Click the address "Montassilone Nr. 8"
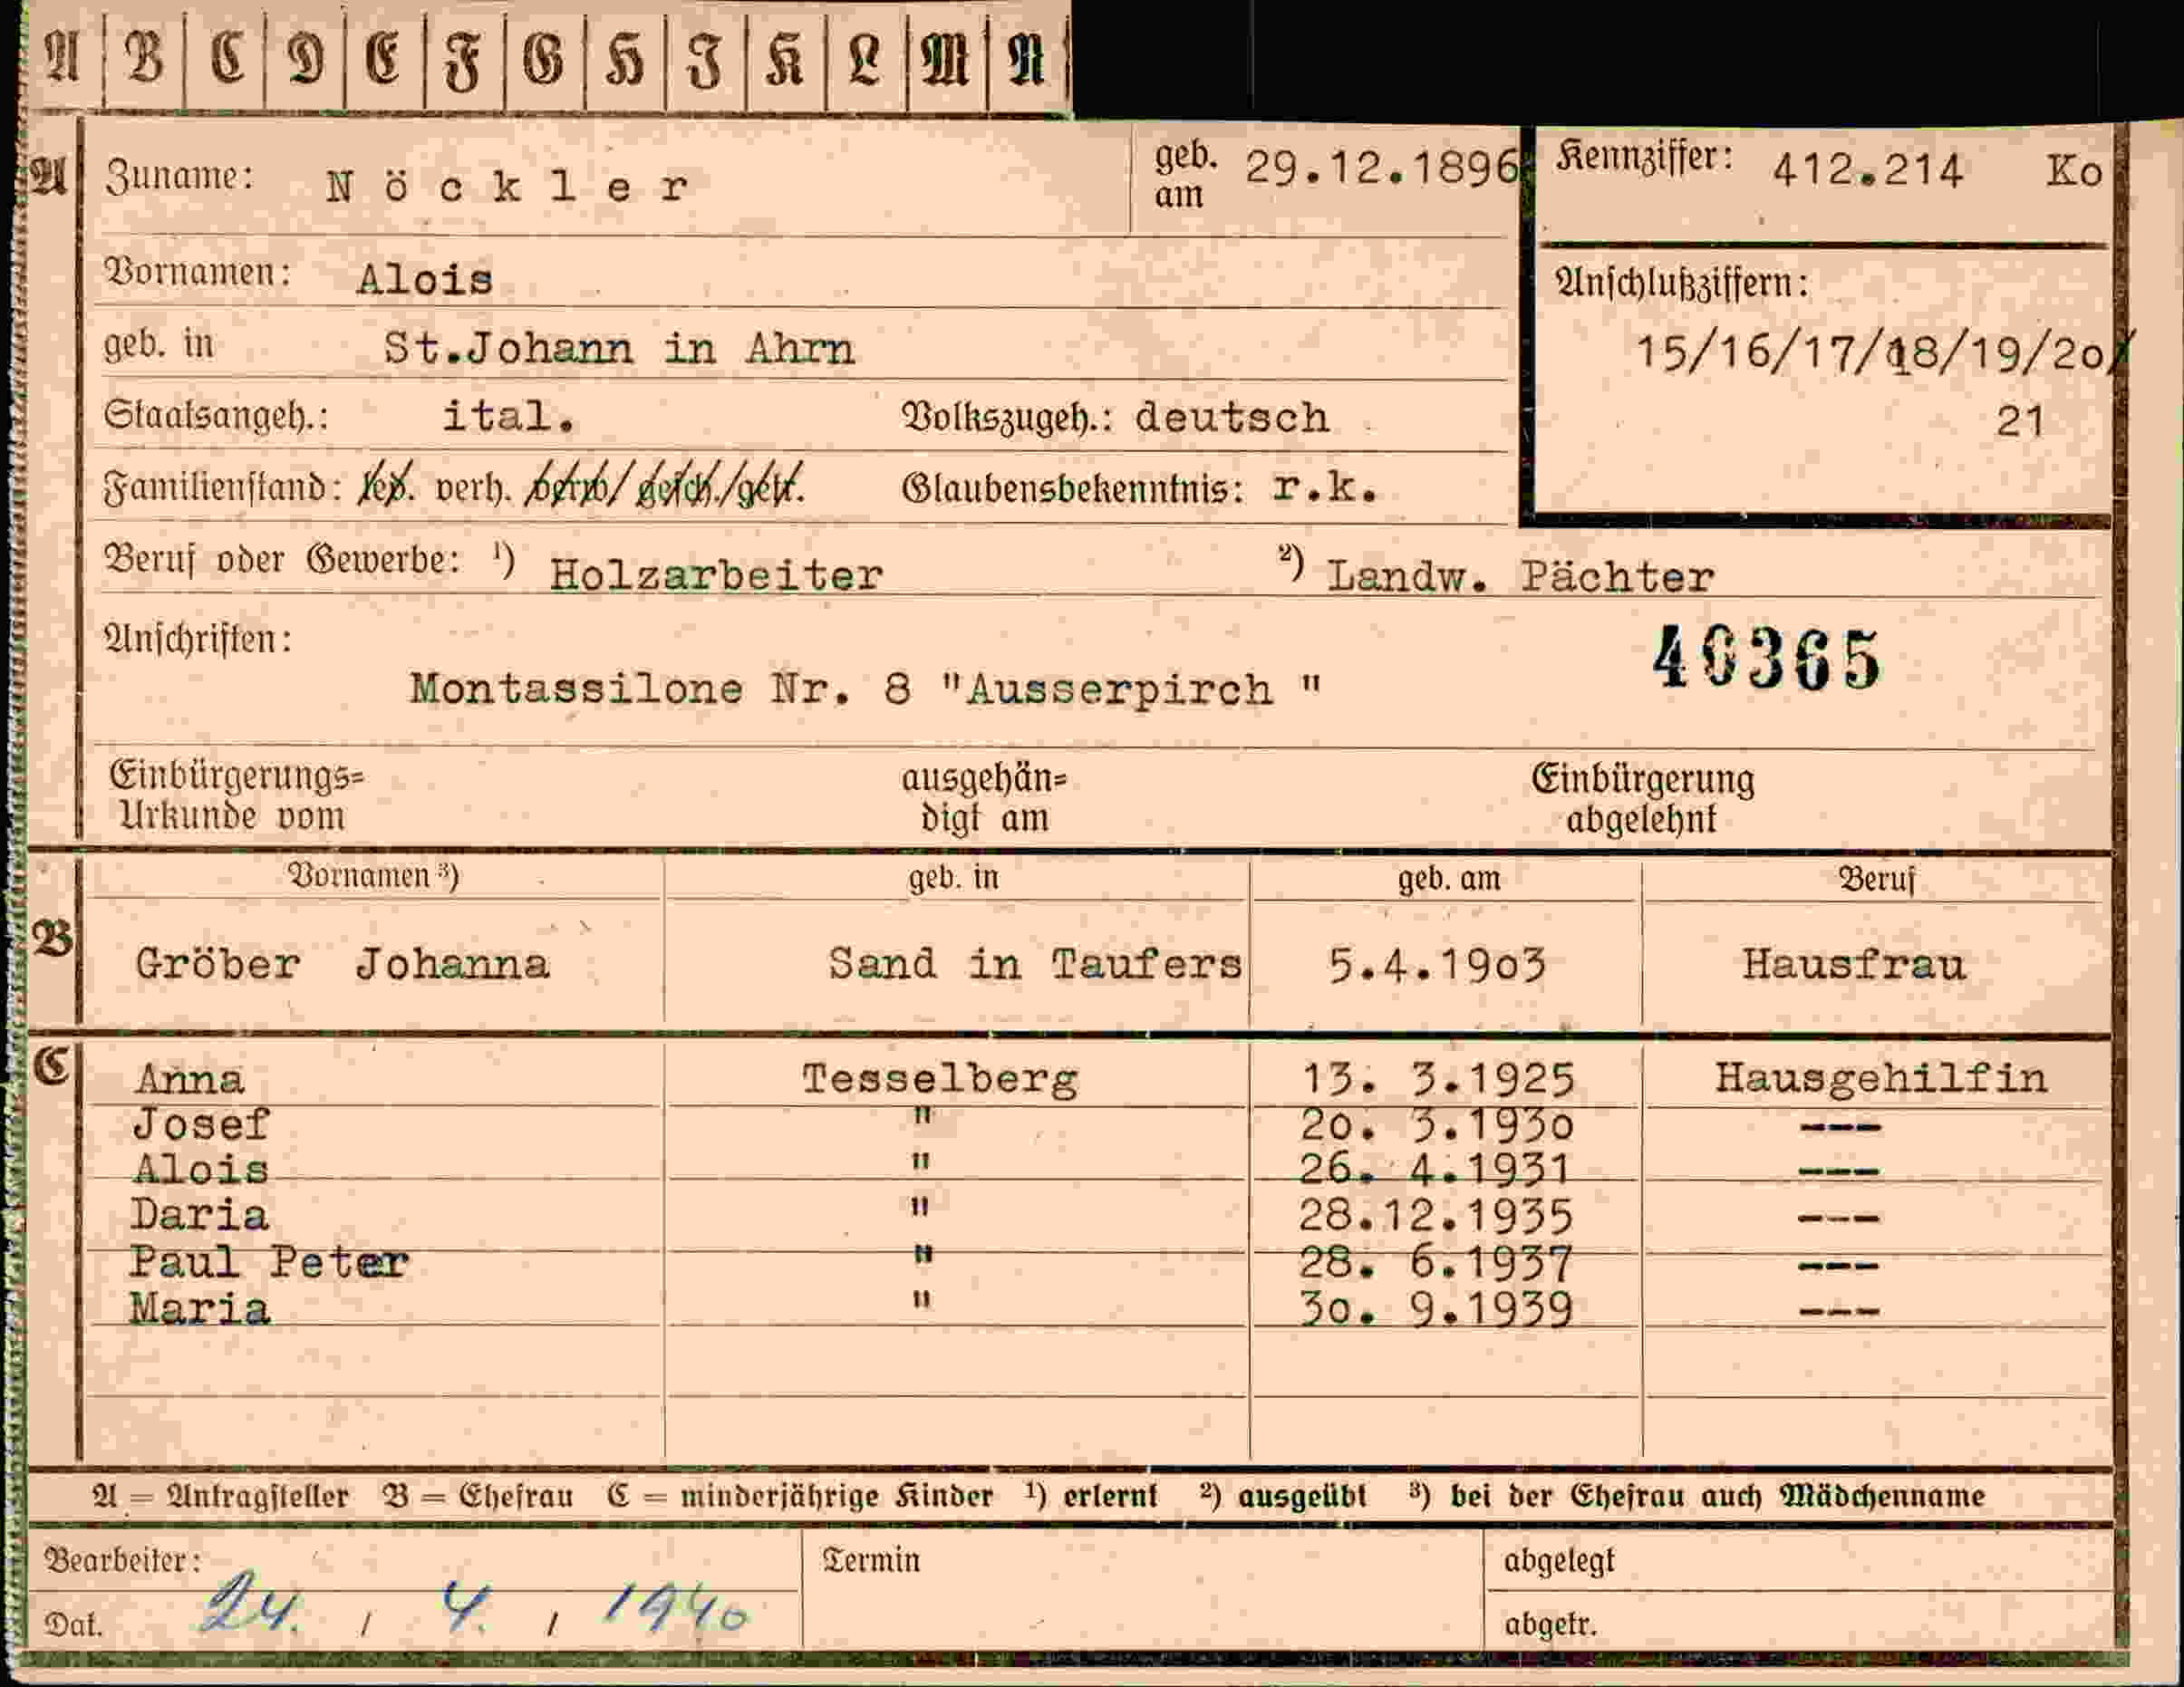The image size is (2184, 1687). tap(660, 688)
